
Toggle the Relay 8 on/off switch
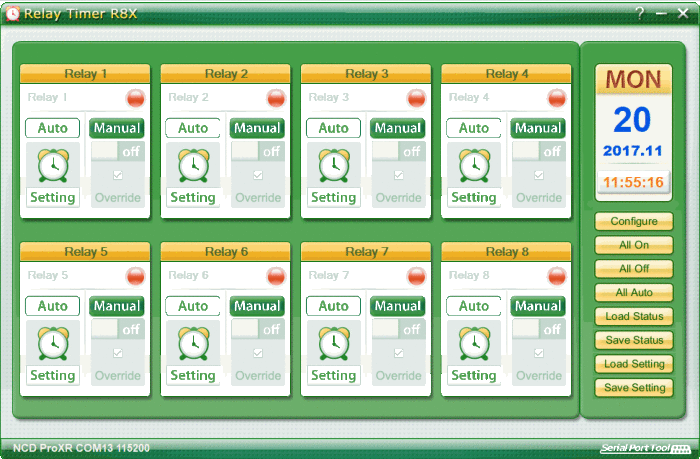[x=539, y=330]
